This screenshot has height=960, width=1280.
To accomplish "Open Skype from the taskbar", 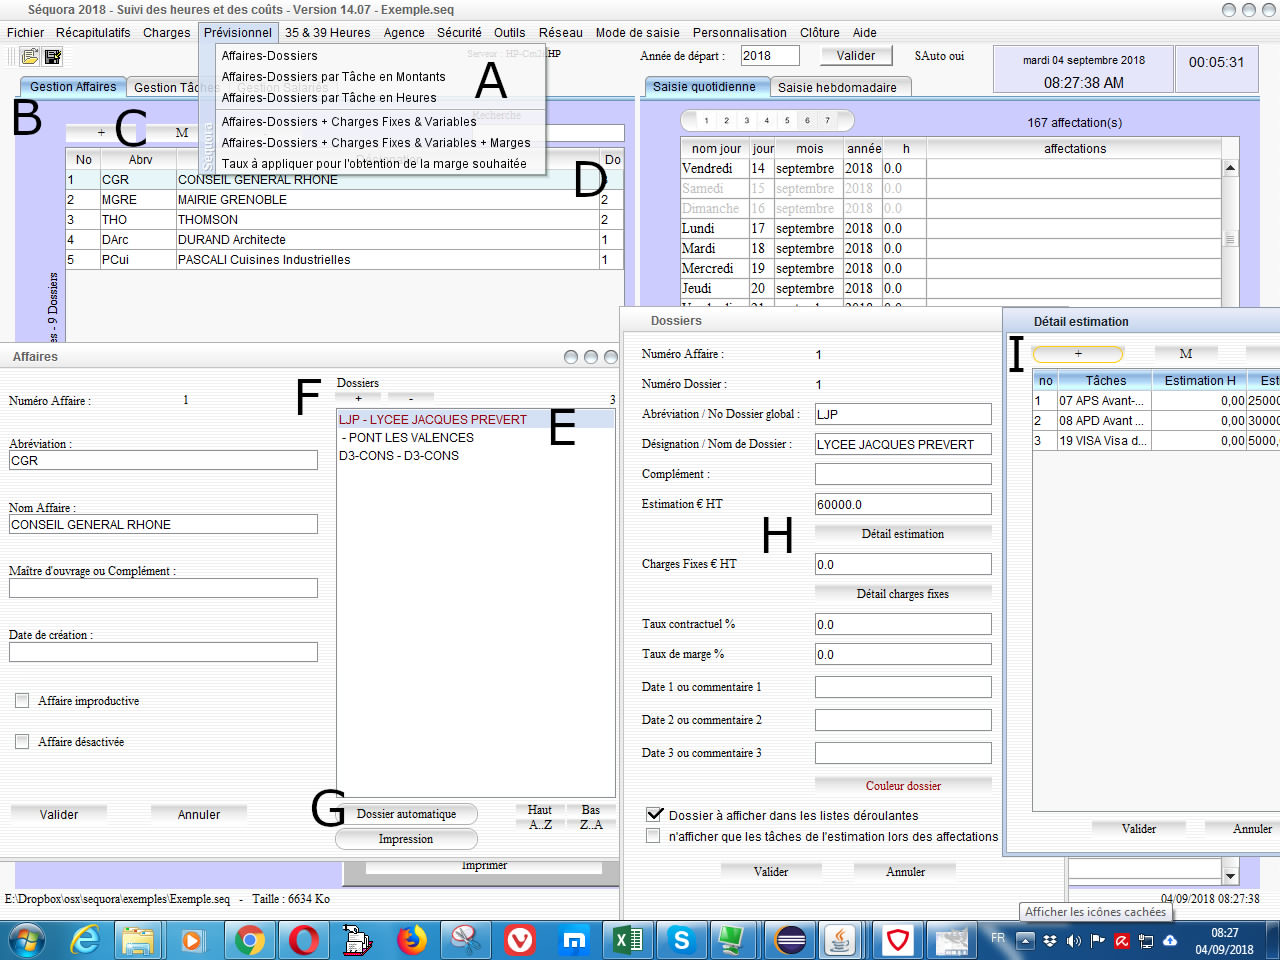I will point(682,940).
